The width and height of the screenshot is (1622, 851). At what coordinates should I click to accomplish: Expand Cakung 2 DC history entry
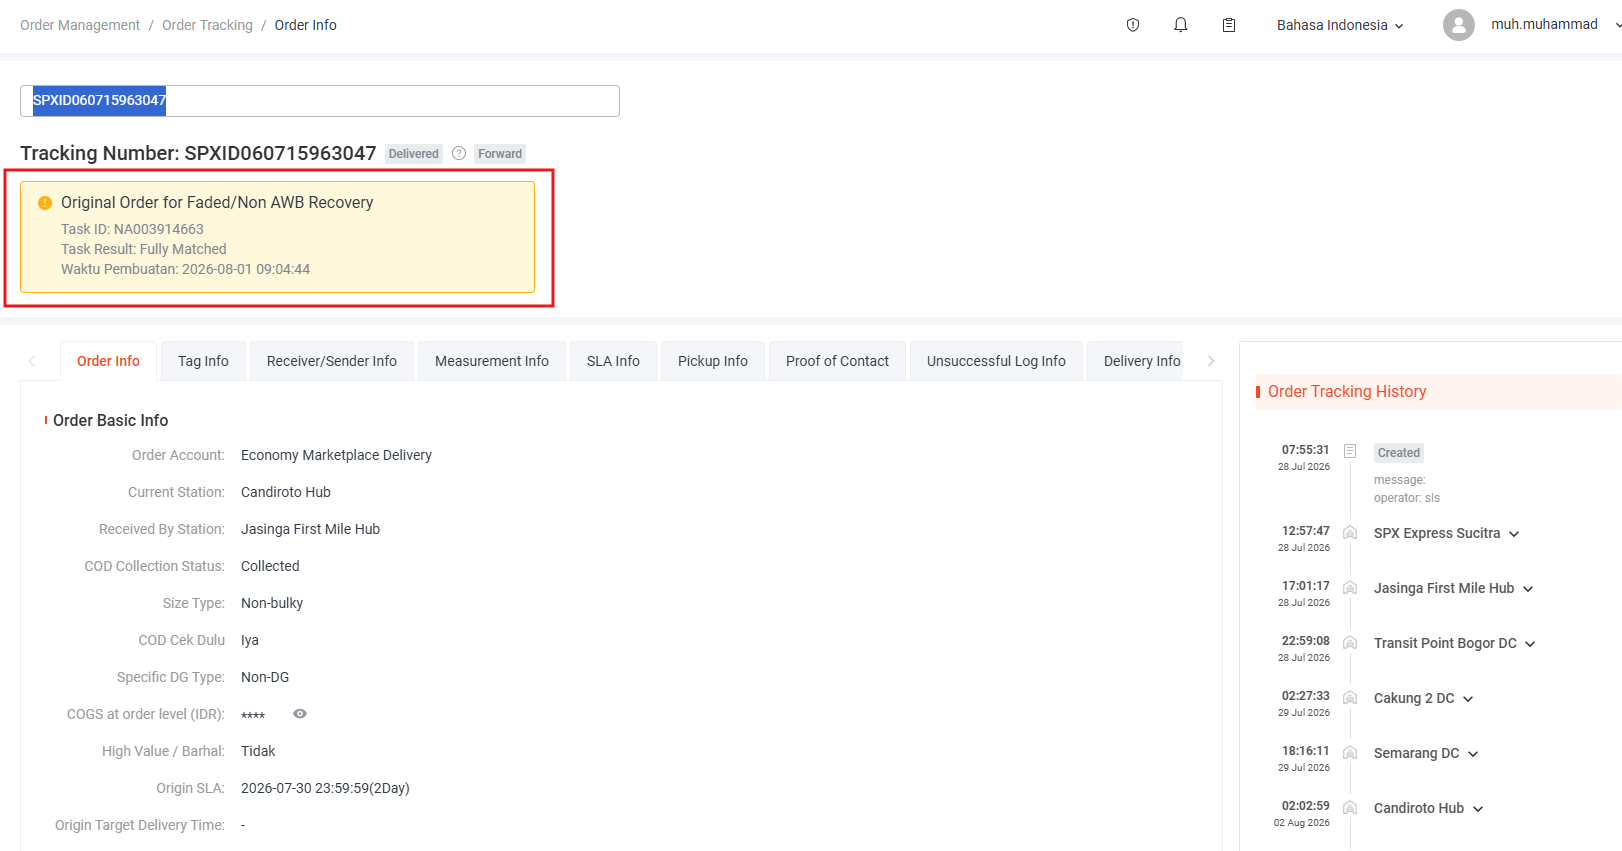click(x=1468, y=699)
